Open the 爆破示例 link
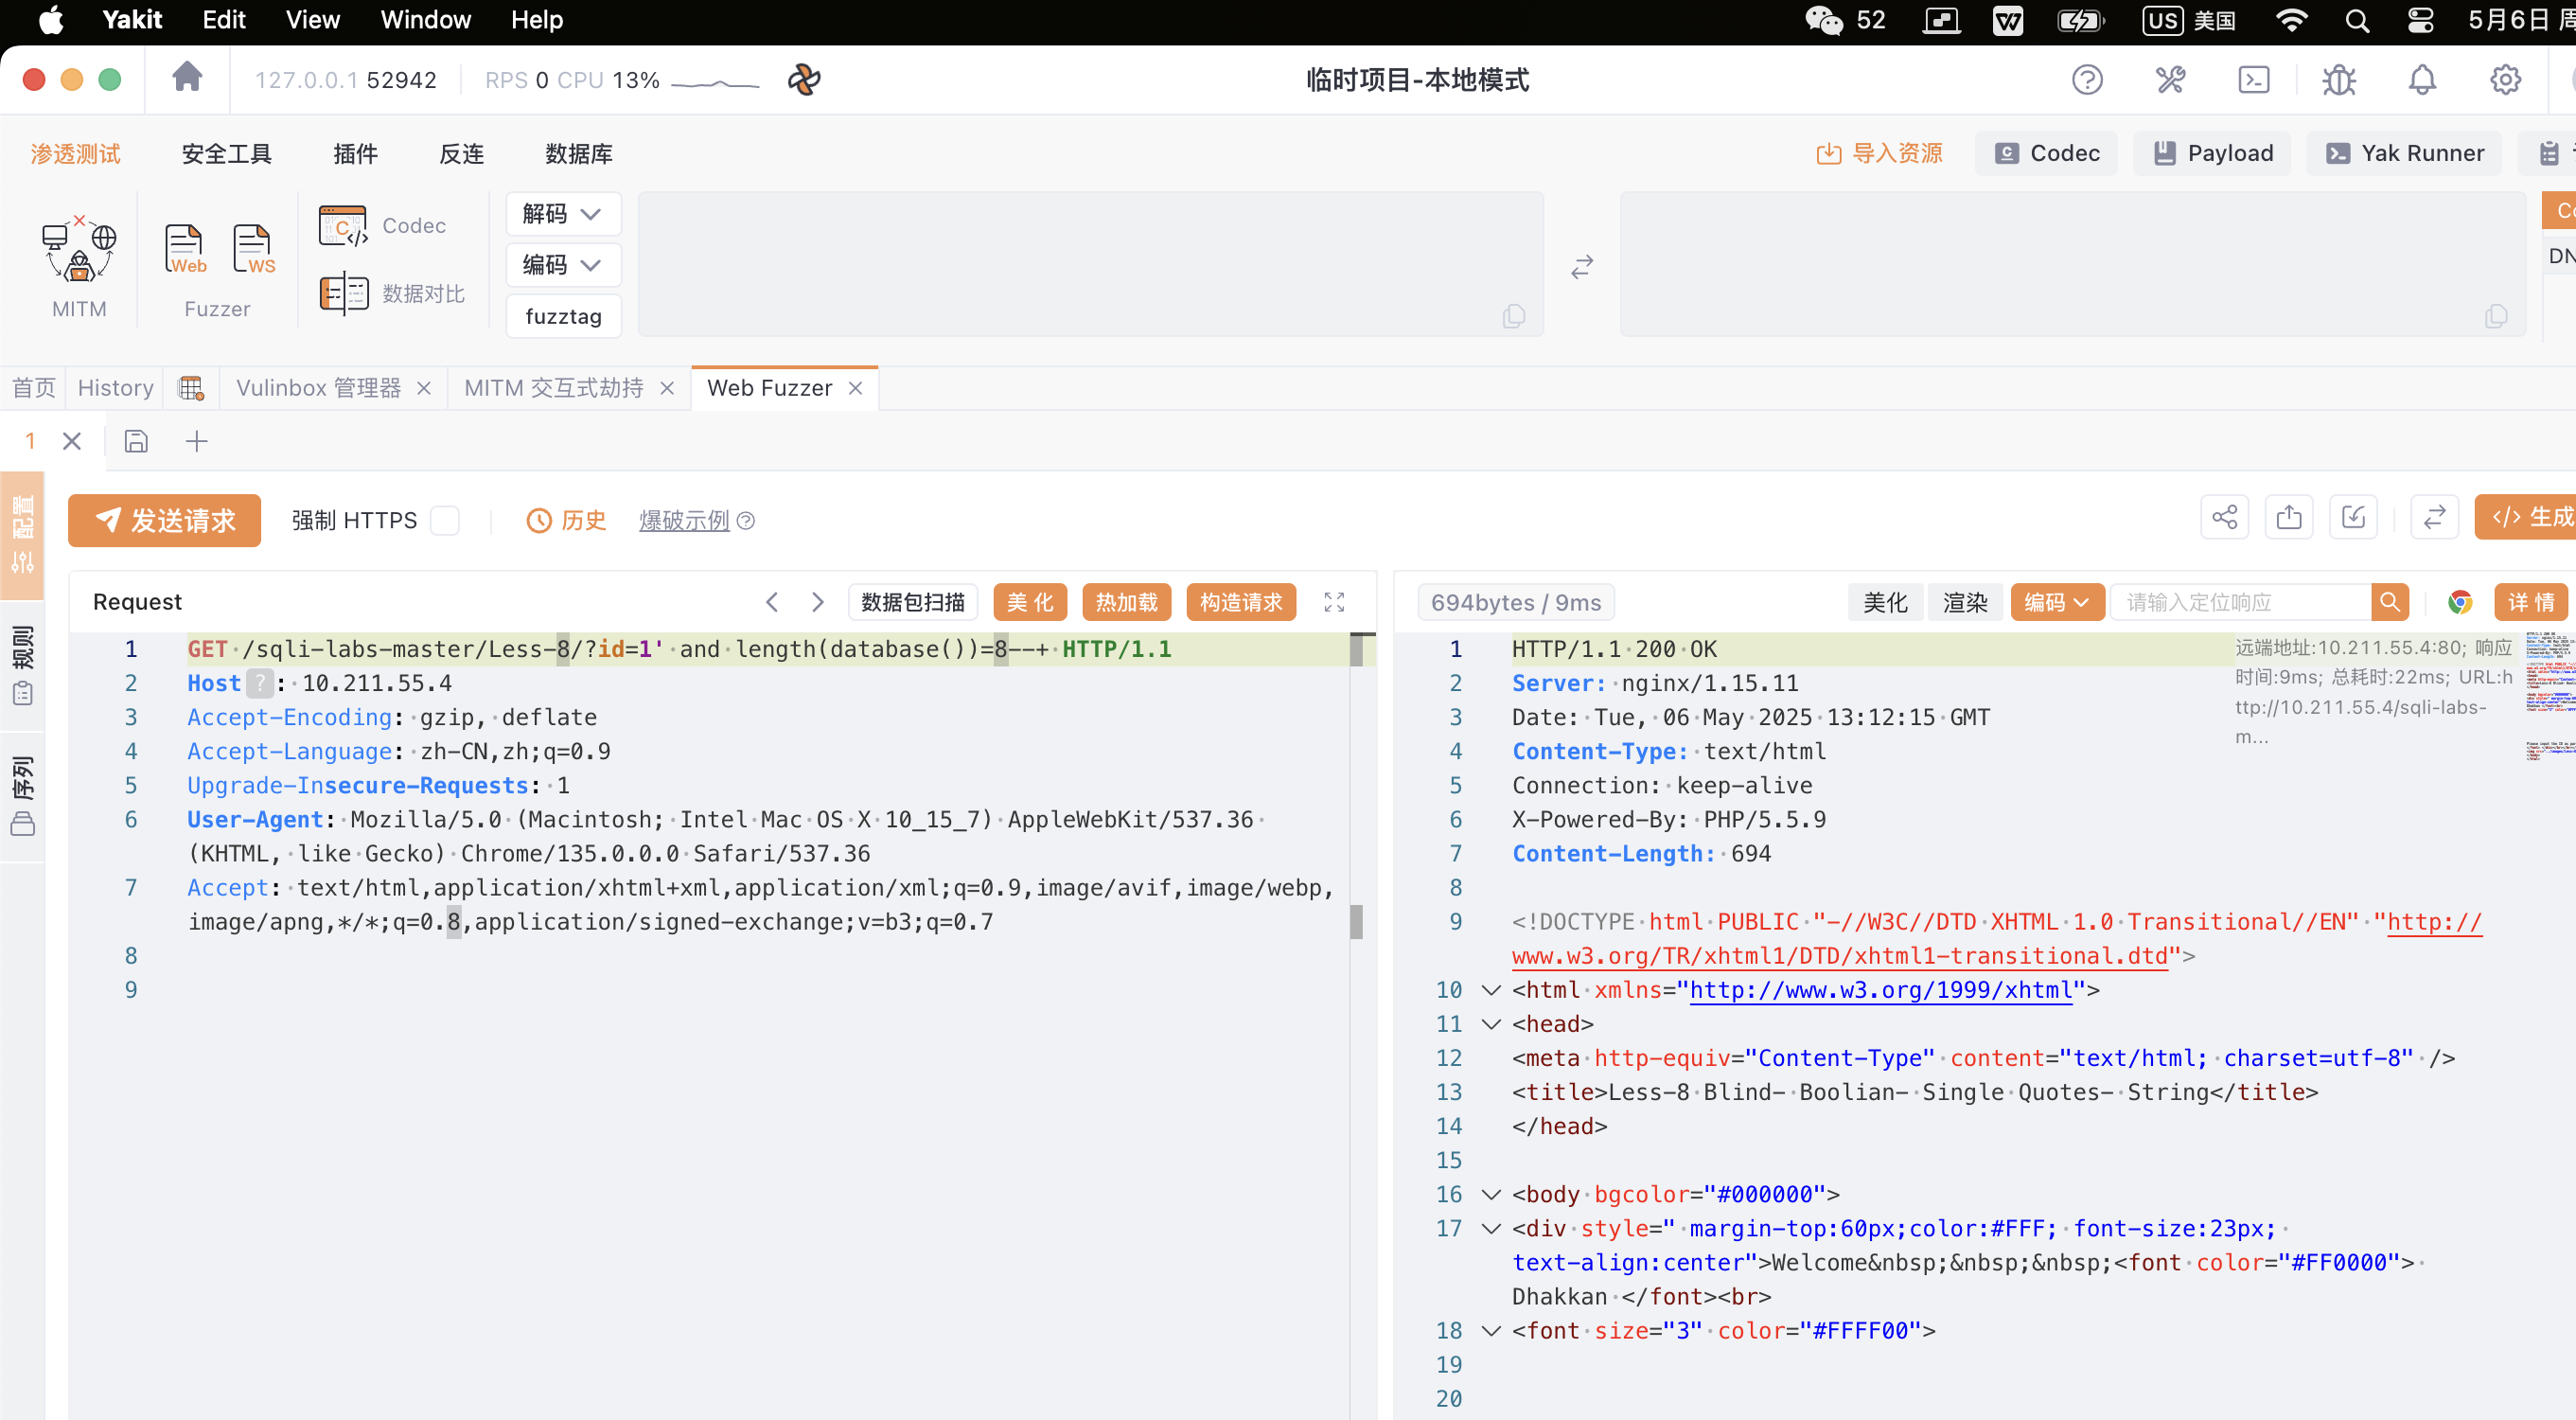This screenshot has width=2576, height=1420. point(684,521)
